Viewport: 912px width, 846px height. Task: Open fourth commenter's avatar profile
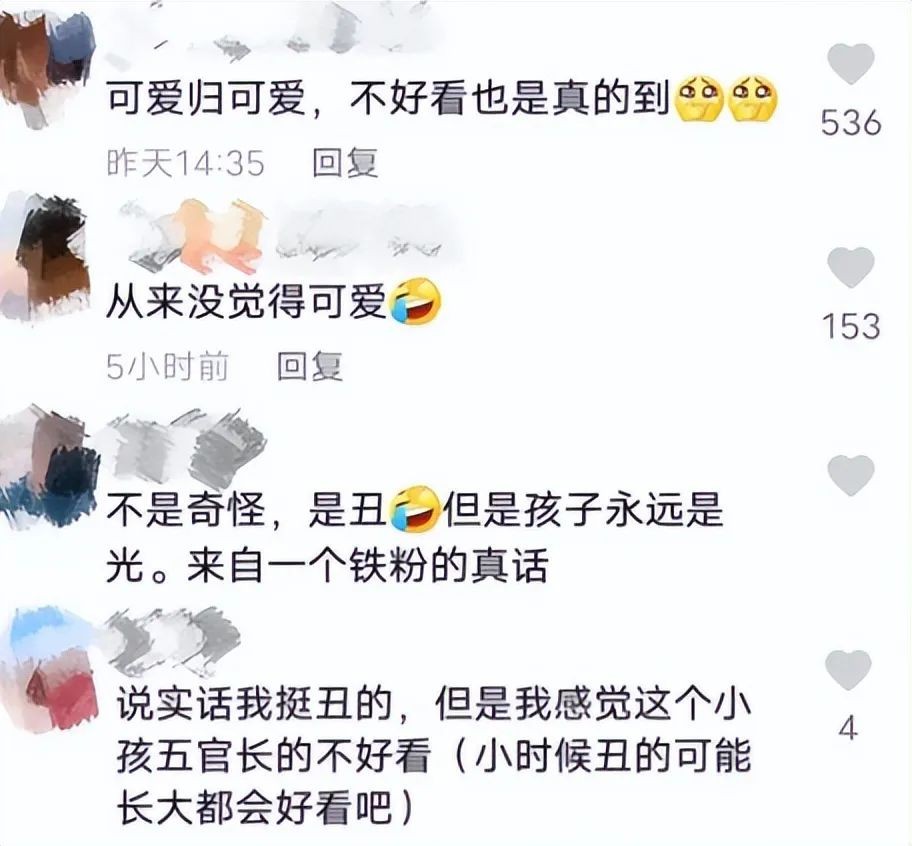51,669
